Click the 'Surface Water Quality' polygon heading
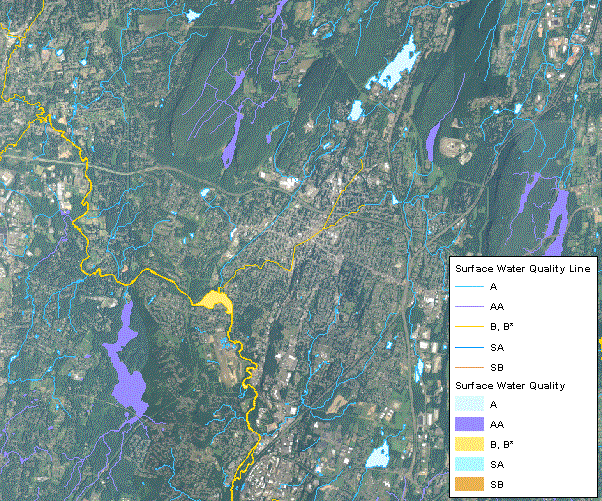This screenshot has width=602, height=501. tap(510, 385)
